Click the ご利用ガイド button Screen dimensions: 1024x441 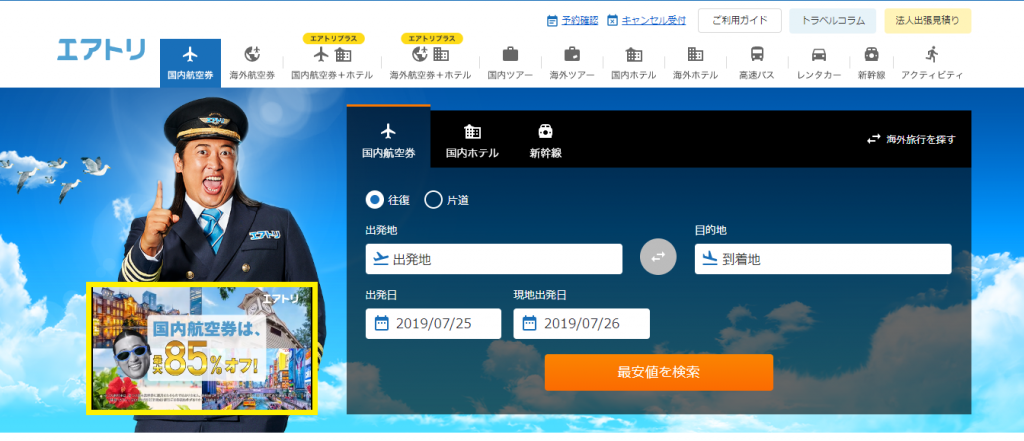[x=740, y=20]
